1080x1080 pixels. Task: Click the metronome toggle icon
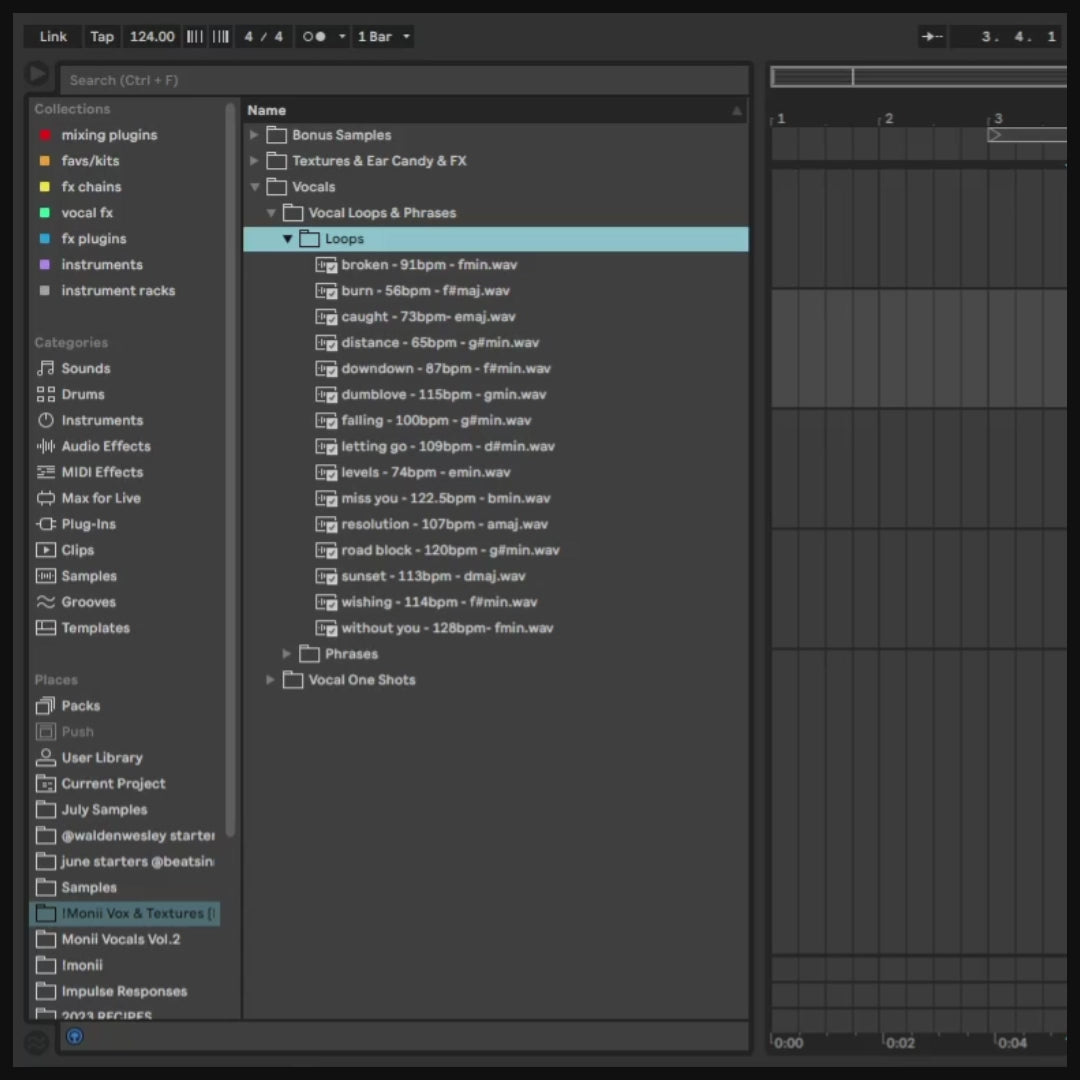[314, 37]
